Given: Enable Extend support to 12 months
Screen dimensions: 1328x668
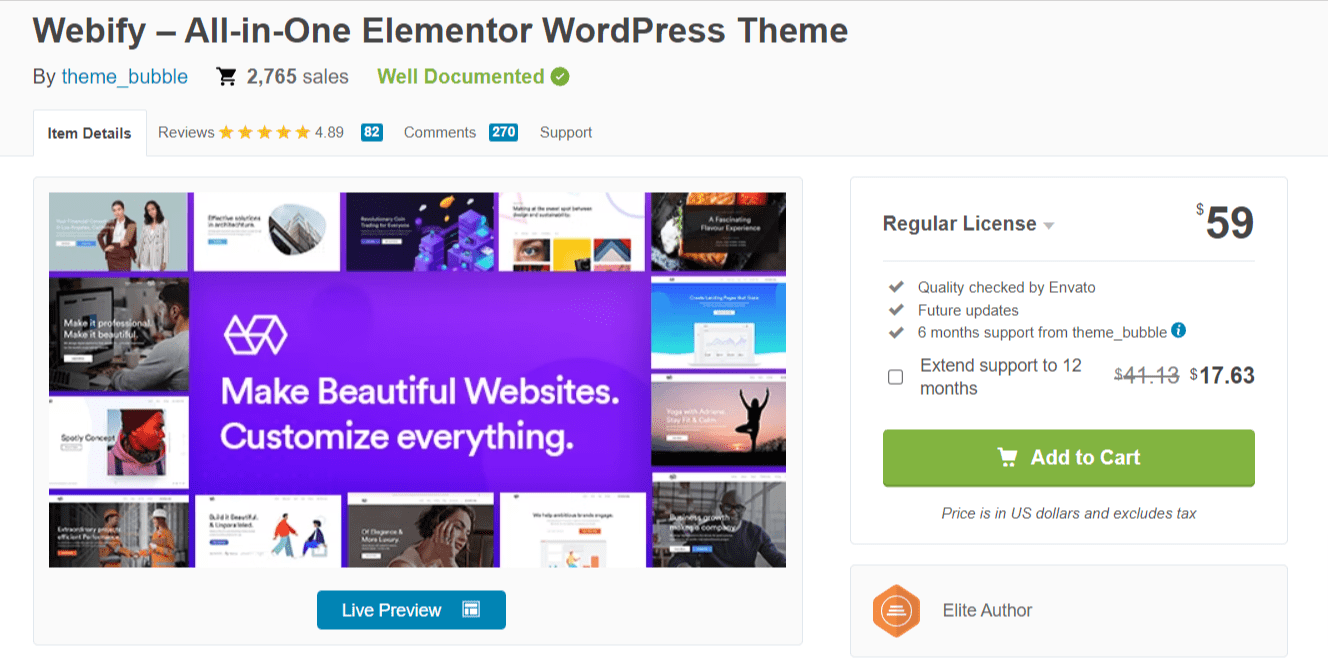Looking at the screenshot, I should tap(895, 377).
